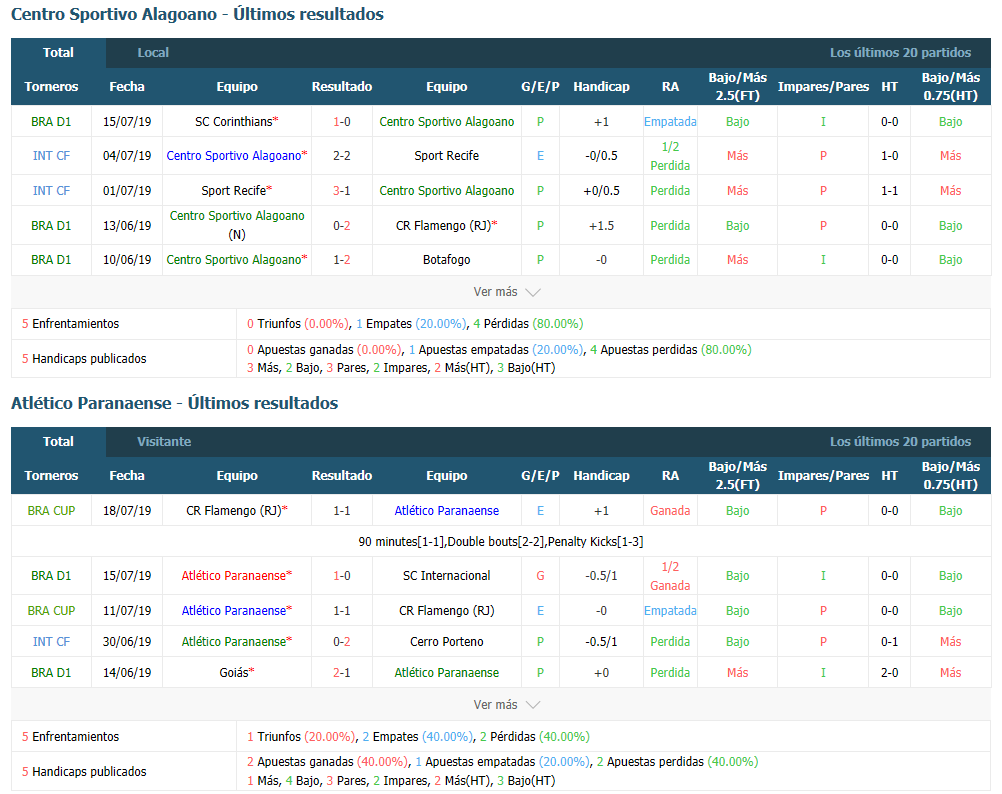
Task: Click Centro Sportivo Alagoano (N) team cell
Action: pos(237,225)
